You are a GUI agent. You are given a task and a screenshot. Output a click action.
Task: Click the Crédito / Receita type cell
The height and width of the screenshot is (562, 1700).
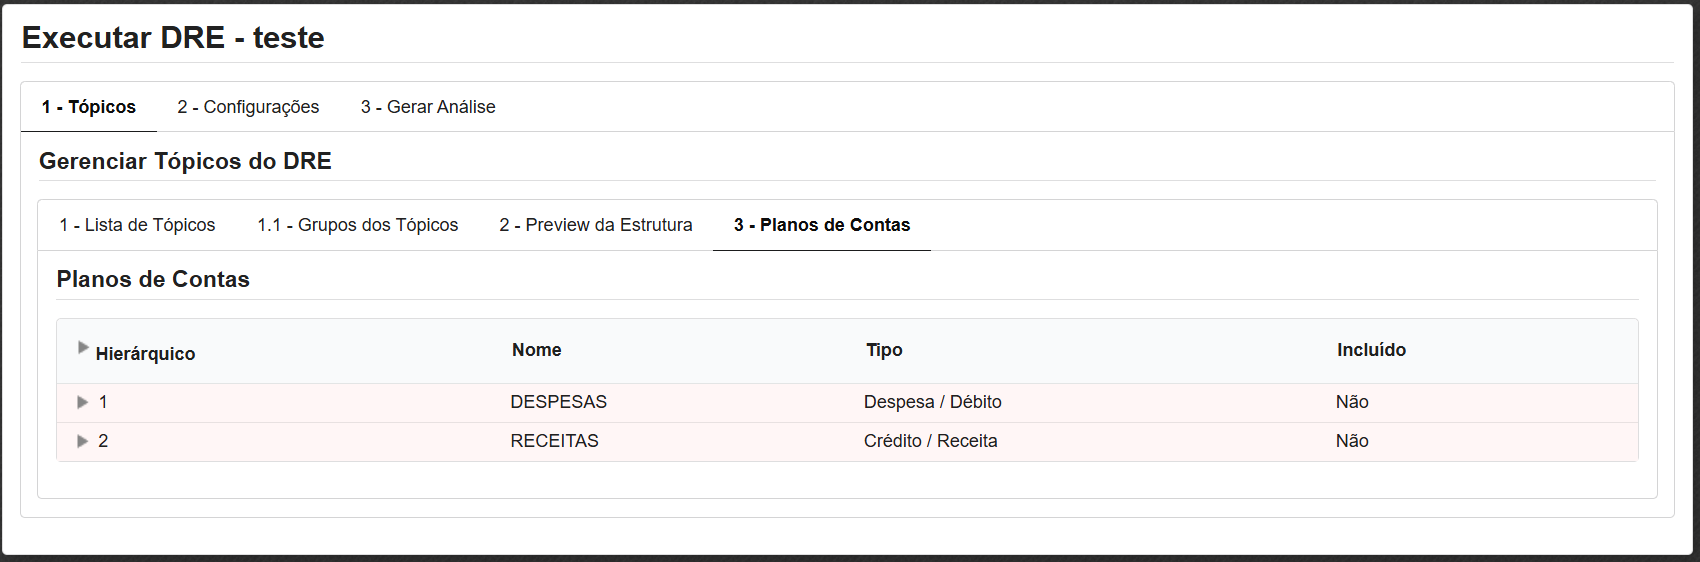point(930,441)
